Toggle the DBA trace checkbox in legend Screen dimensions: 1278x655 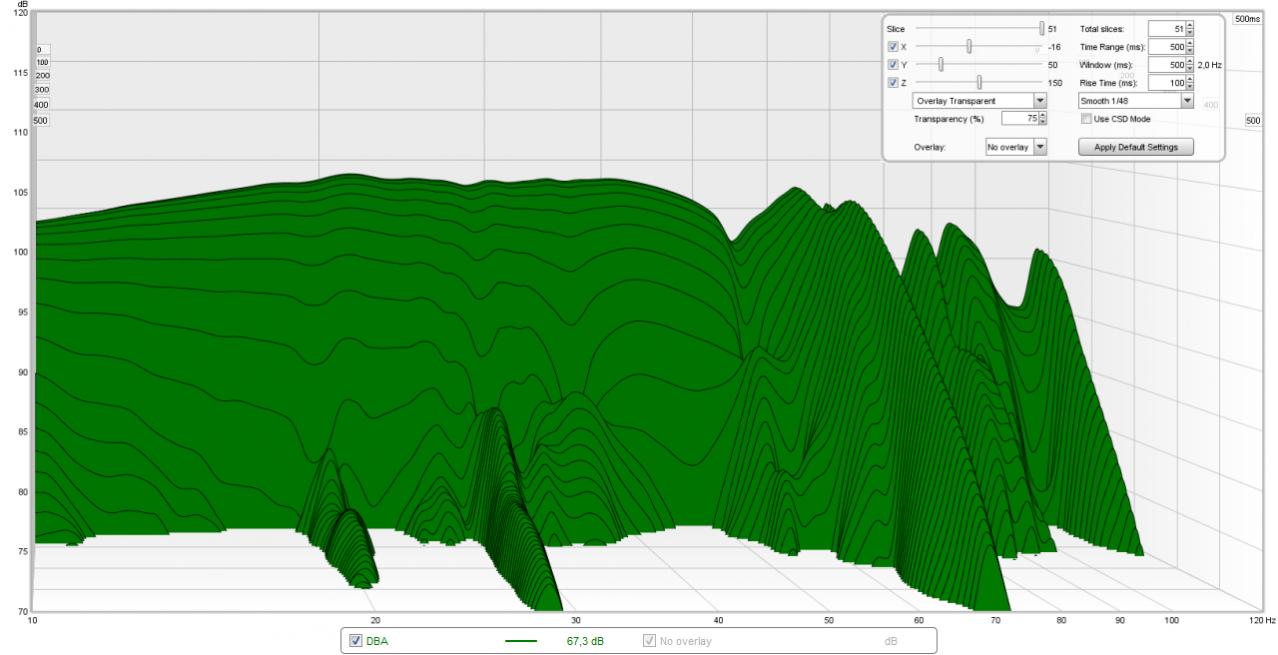click(x=355, y=640)
